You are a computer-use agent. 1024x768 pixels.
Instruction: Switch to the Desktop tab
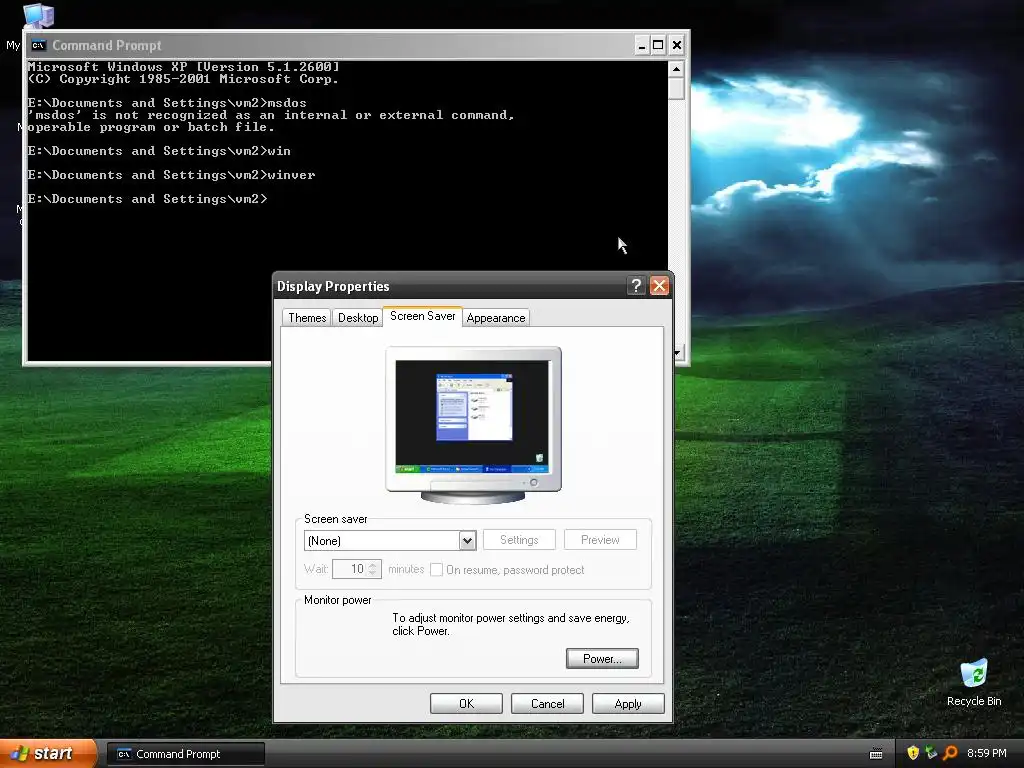358,318
